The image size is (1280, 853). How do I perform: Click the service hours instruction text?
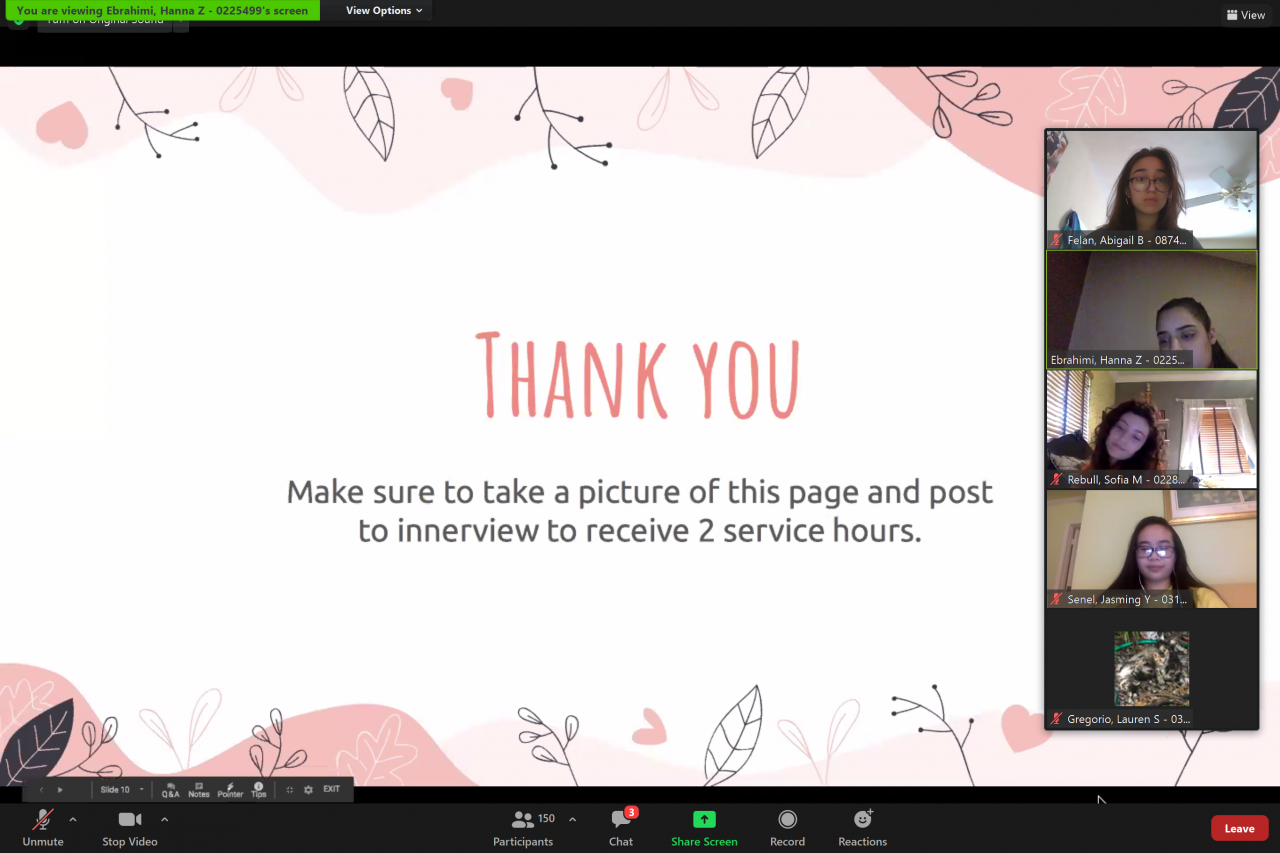(x=640, y=511)
